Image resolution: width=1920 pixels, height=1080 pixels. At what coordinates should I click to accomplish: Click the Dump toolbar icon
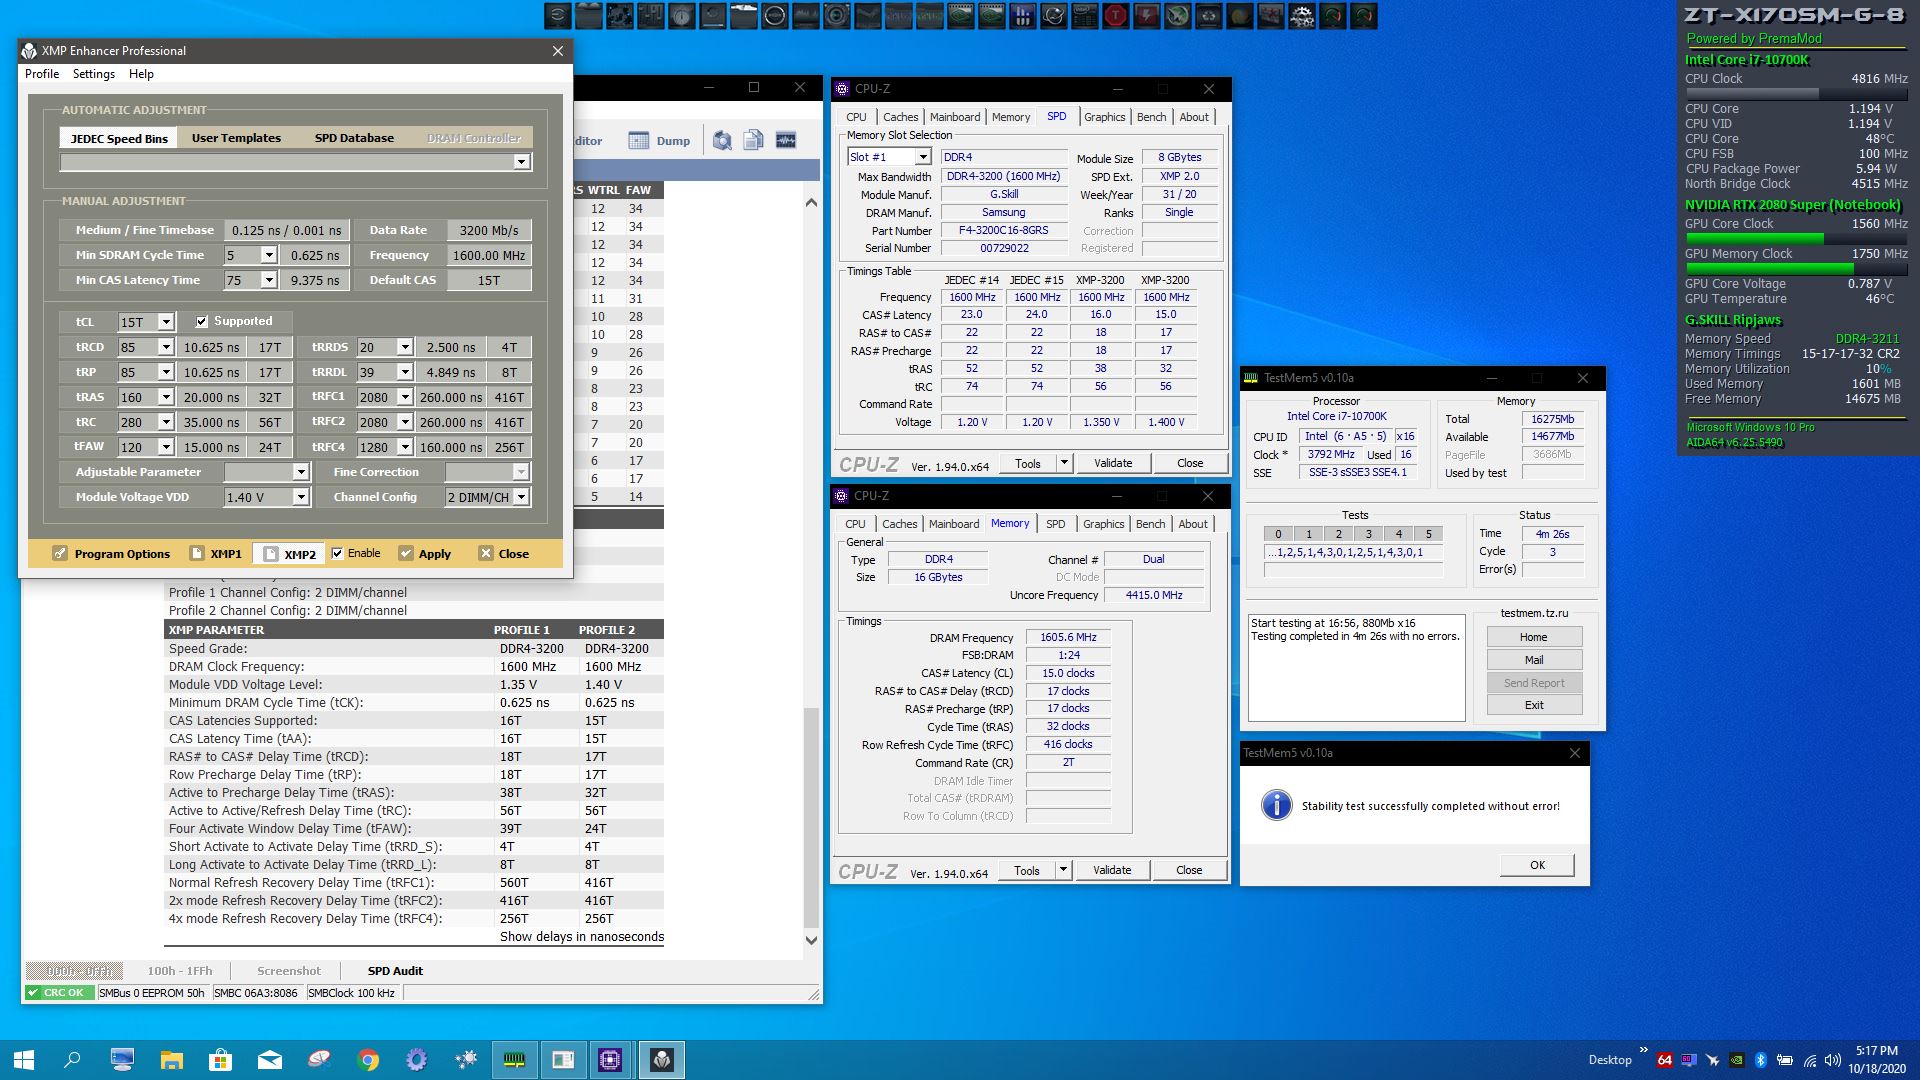[659, 141]
